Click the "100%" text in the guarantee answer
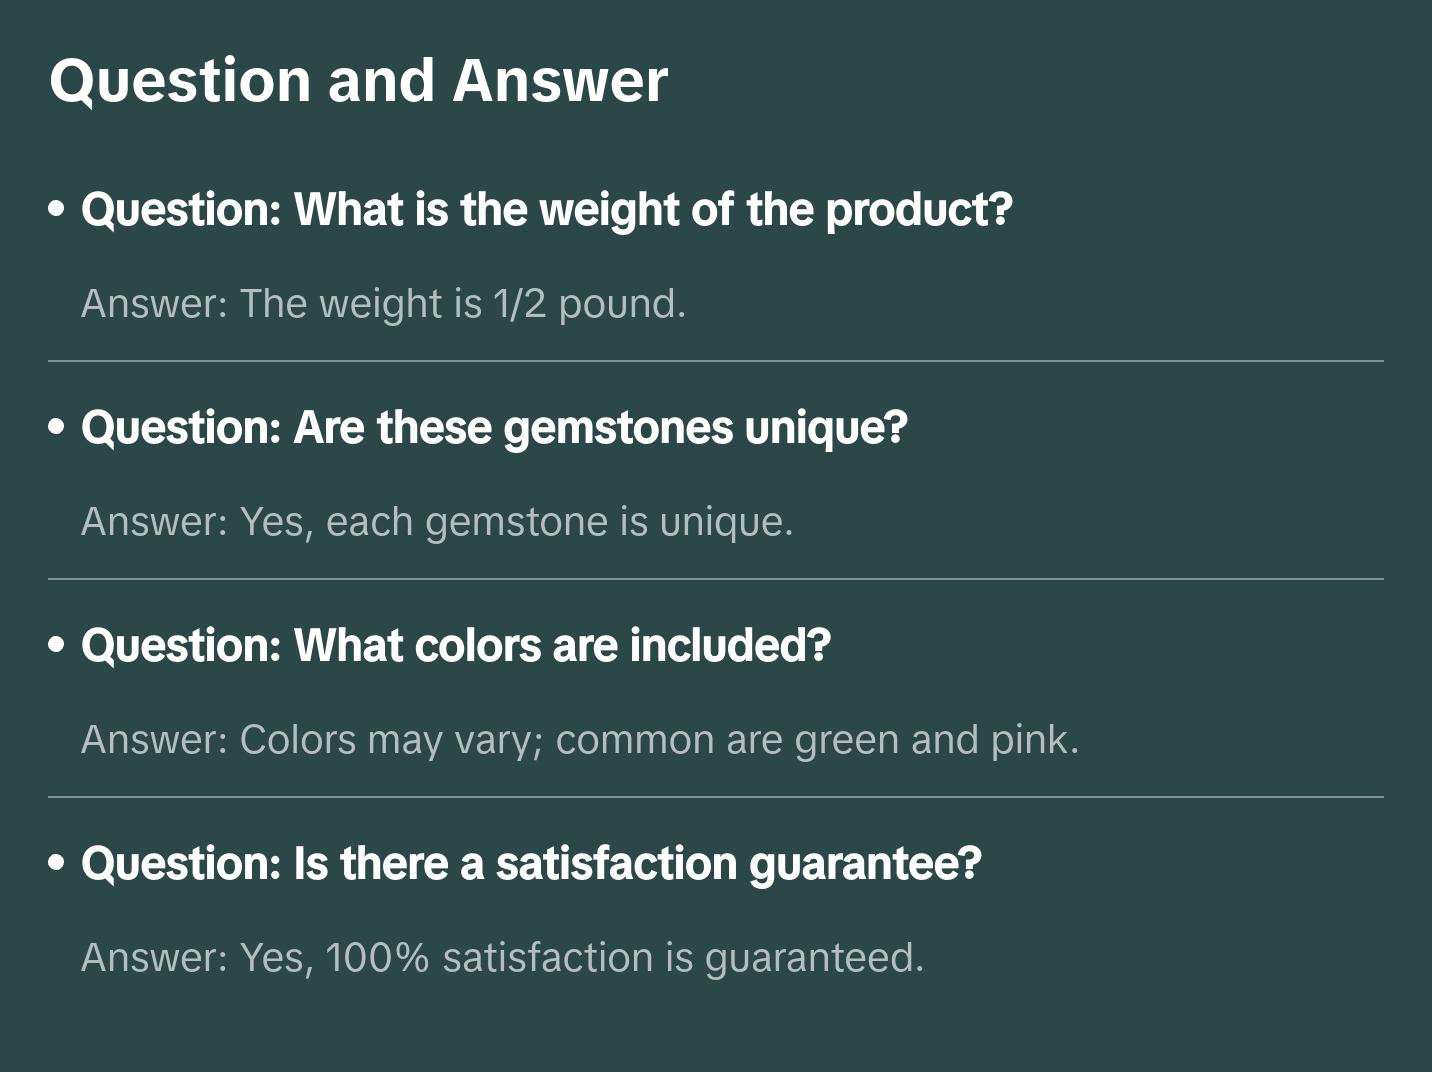 [x=377, y=958]
